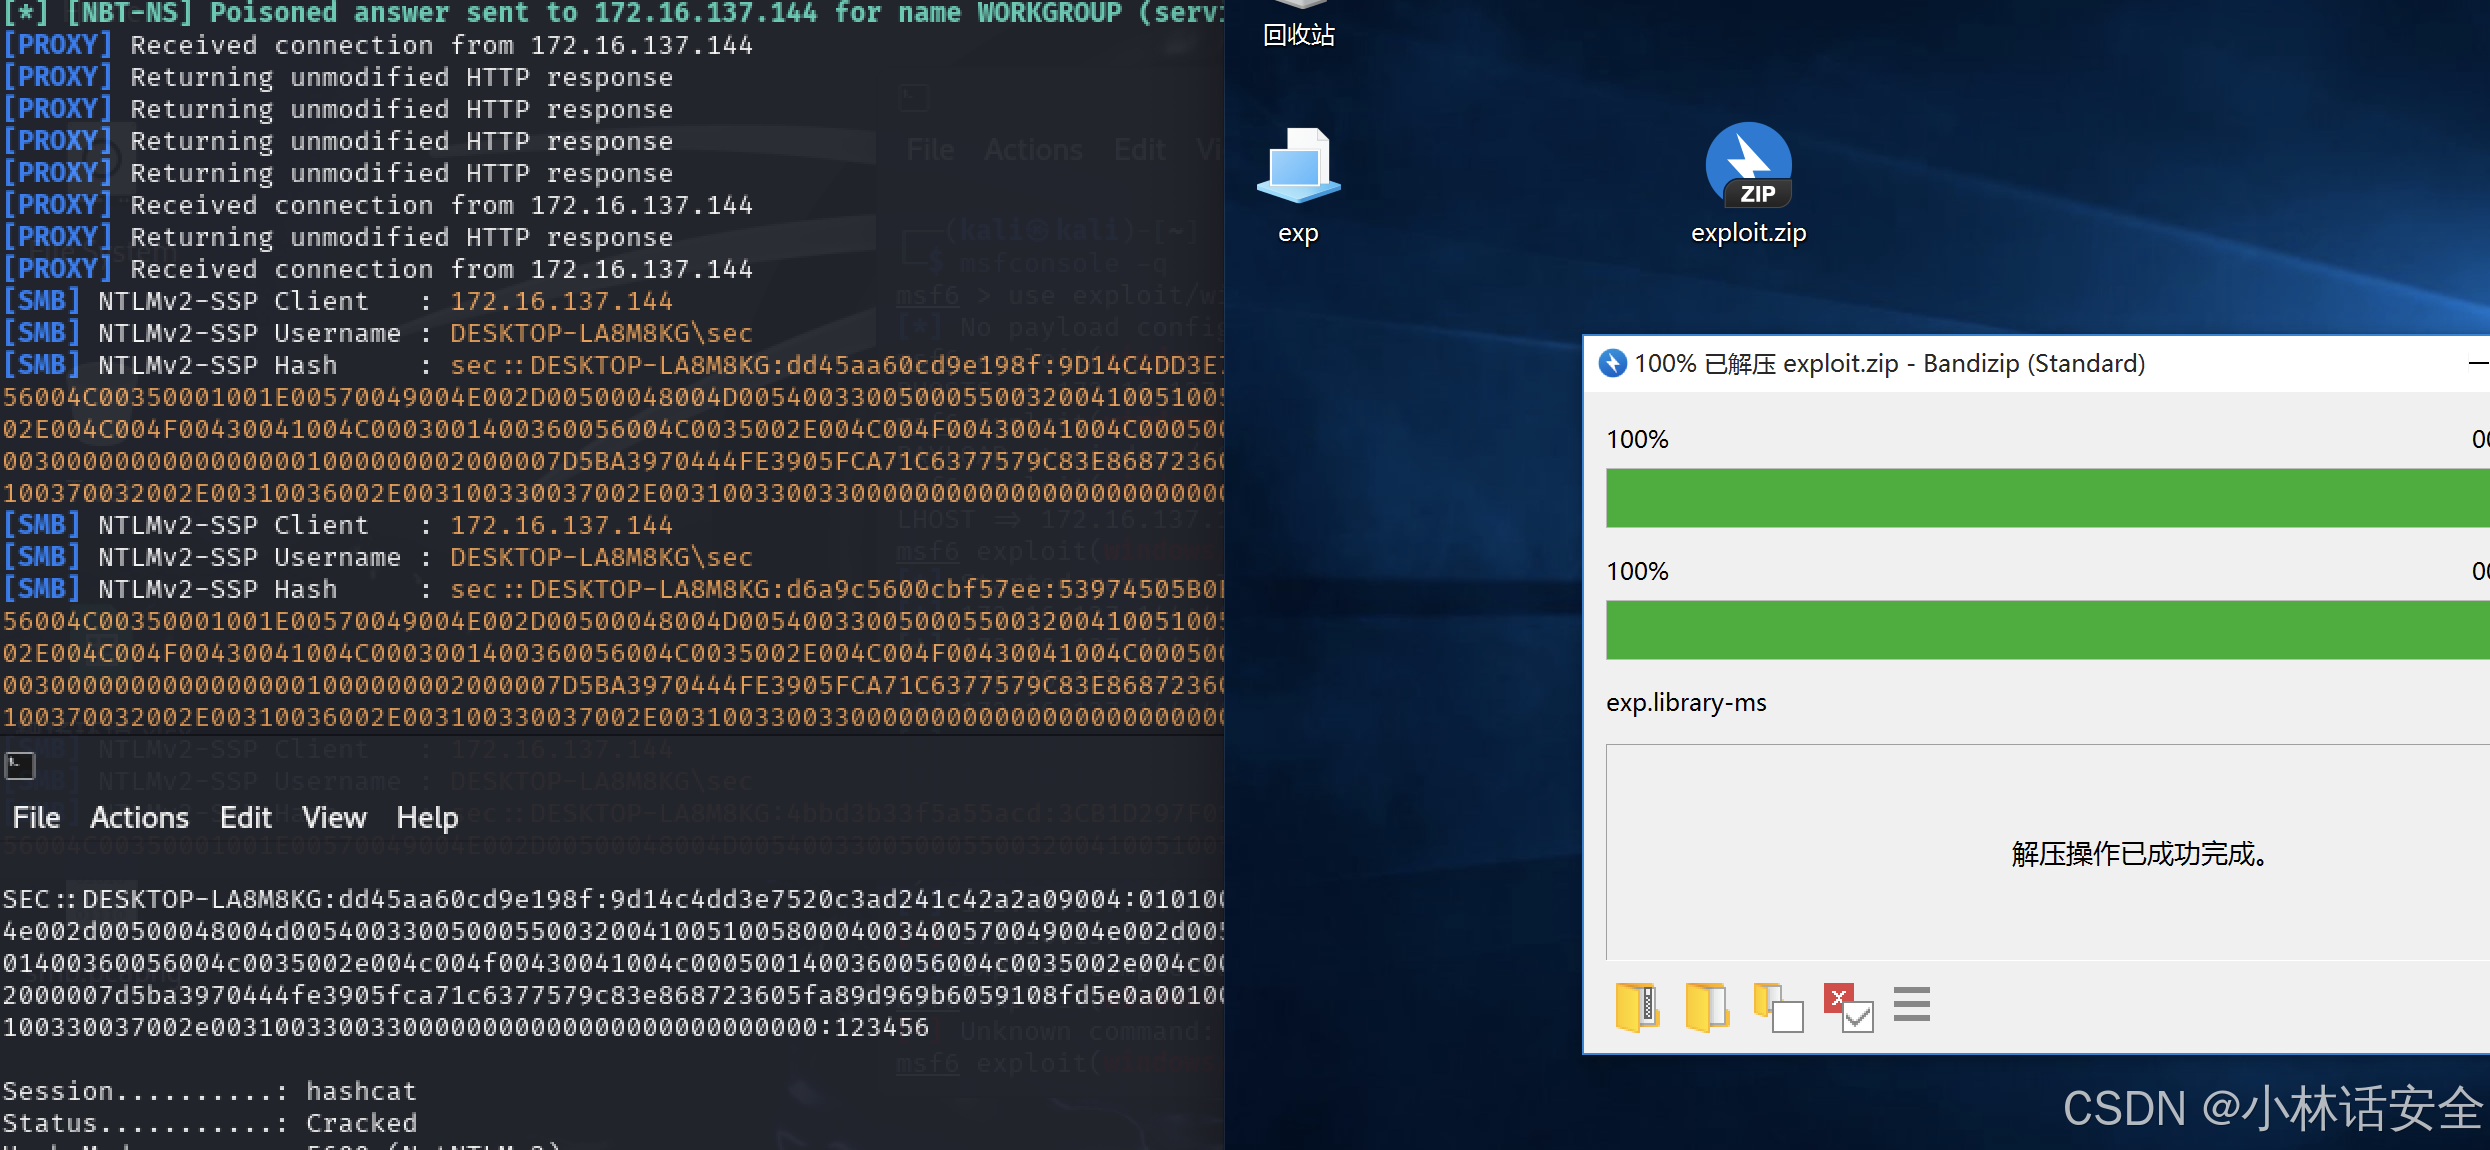Click the terminal icon above the File menu
2490x1150 pixels.
tap(20, 766)
